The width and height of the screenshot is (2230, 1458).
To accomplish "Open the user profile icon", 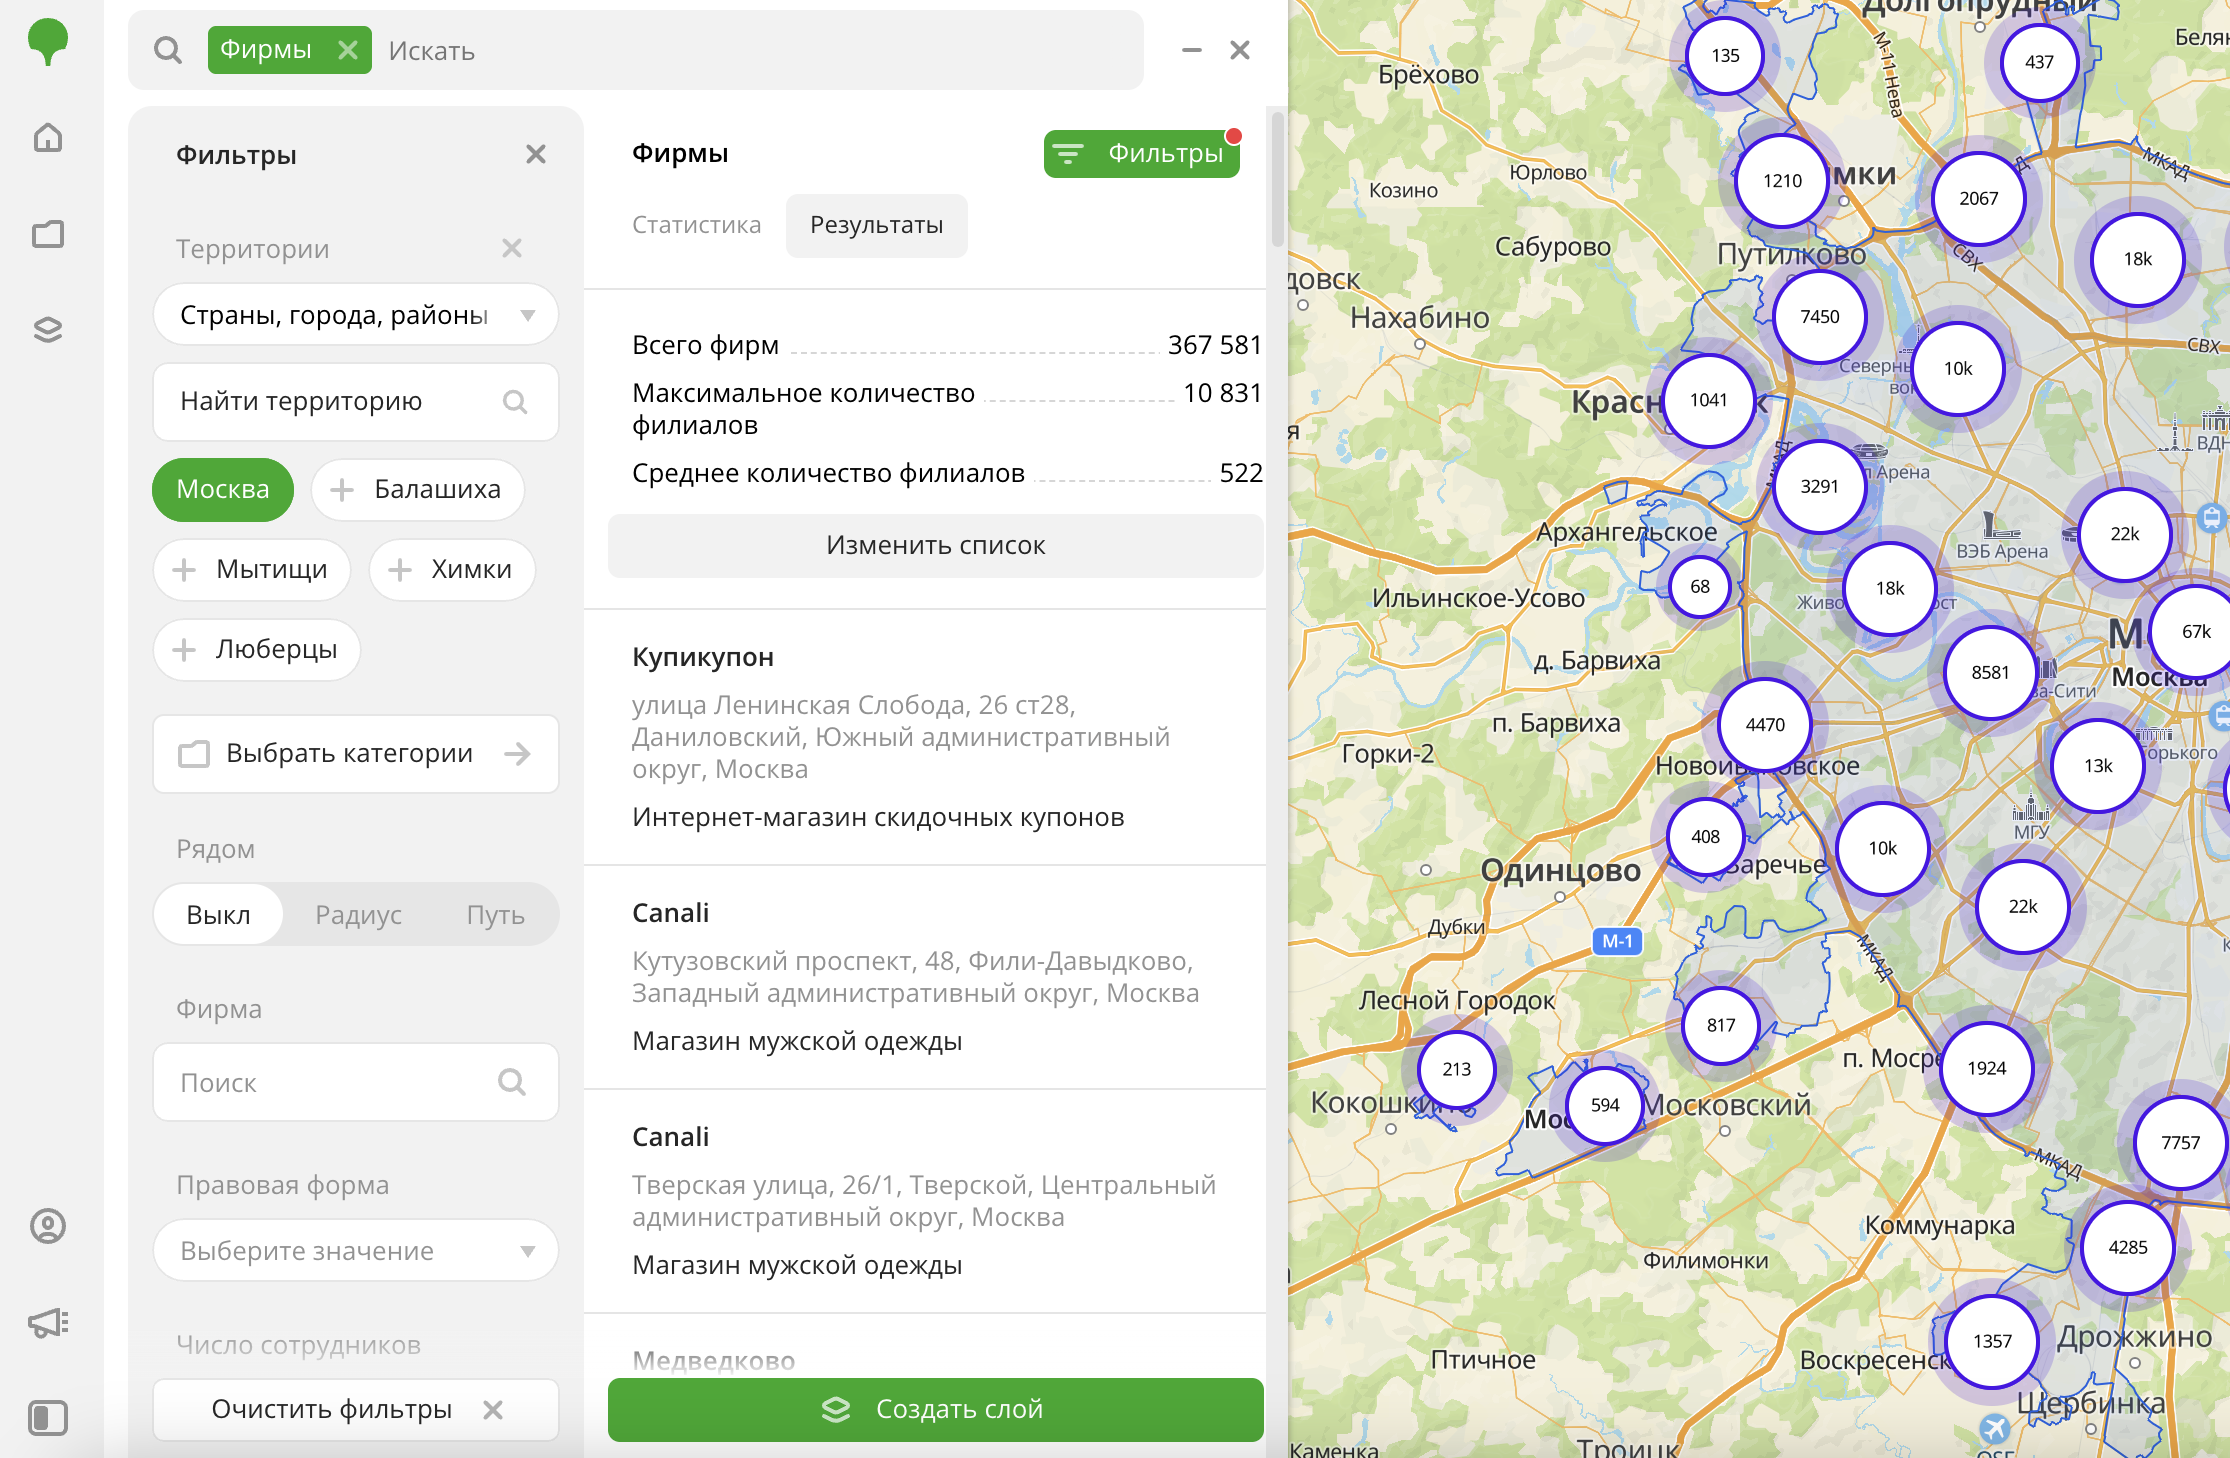I will pyautogui.click(x=48, y=1226).
